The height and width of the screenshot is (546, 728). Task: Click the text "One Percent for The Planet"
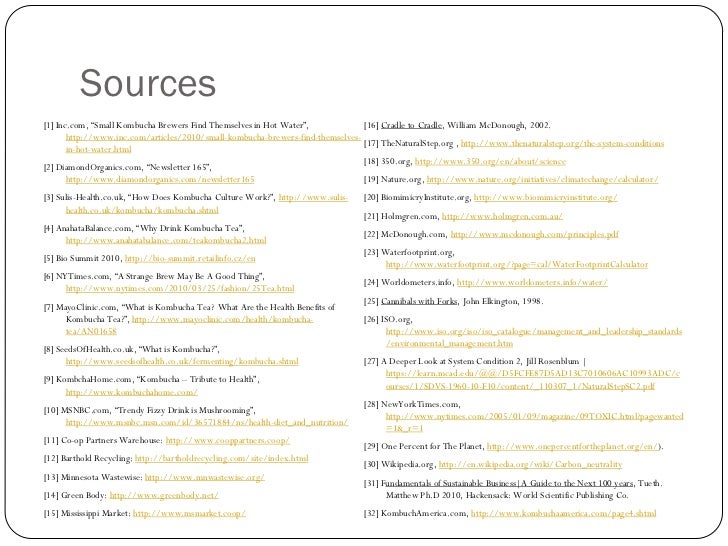tap(432, 446)
